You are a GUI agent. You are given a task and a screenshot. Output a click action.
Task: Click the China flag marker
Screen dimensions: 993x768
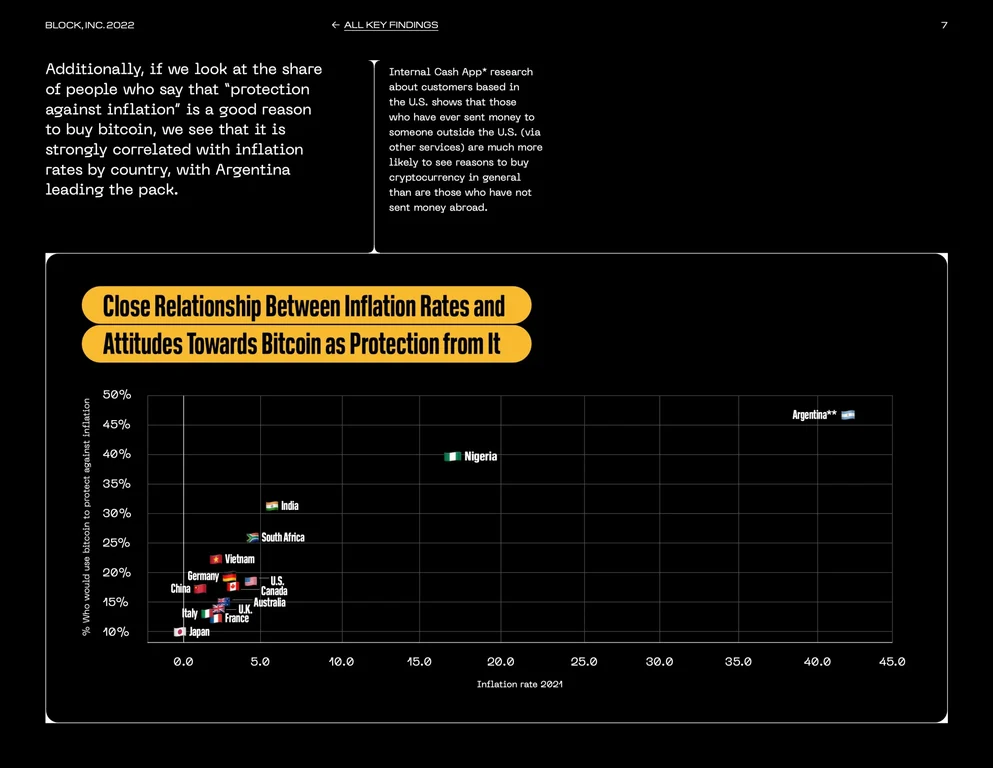point(200,589)
